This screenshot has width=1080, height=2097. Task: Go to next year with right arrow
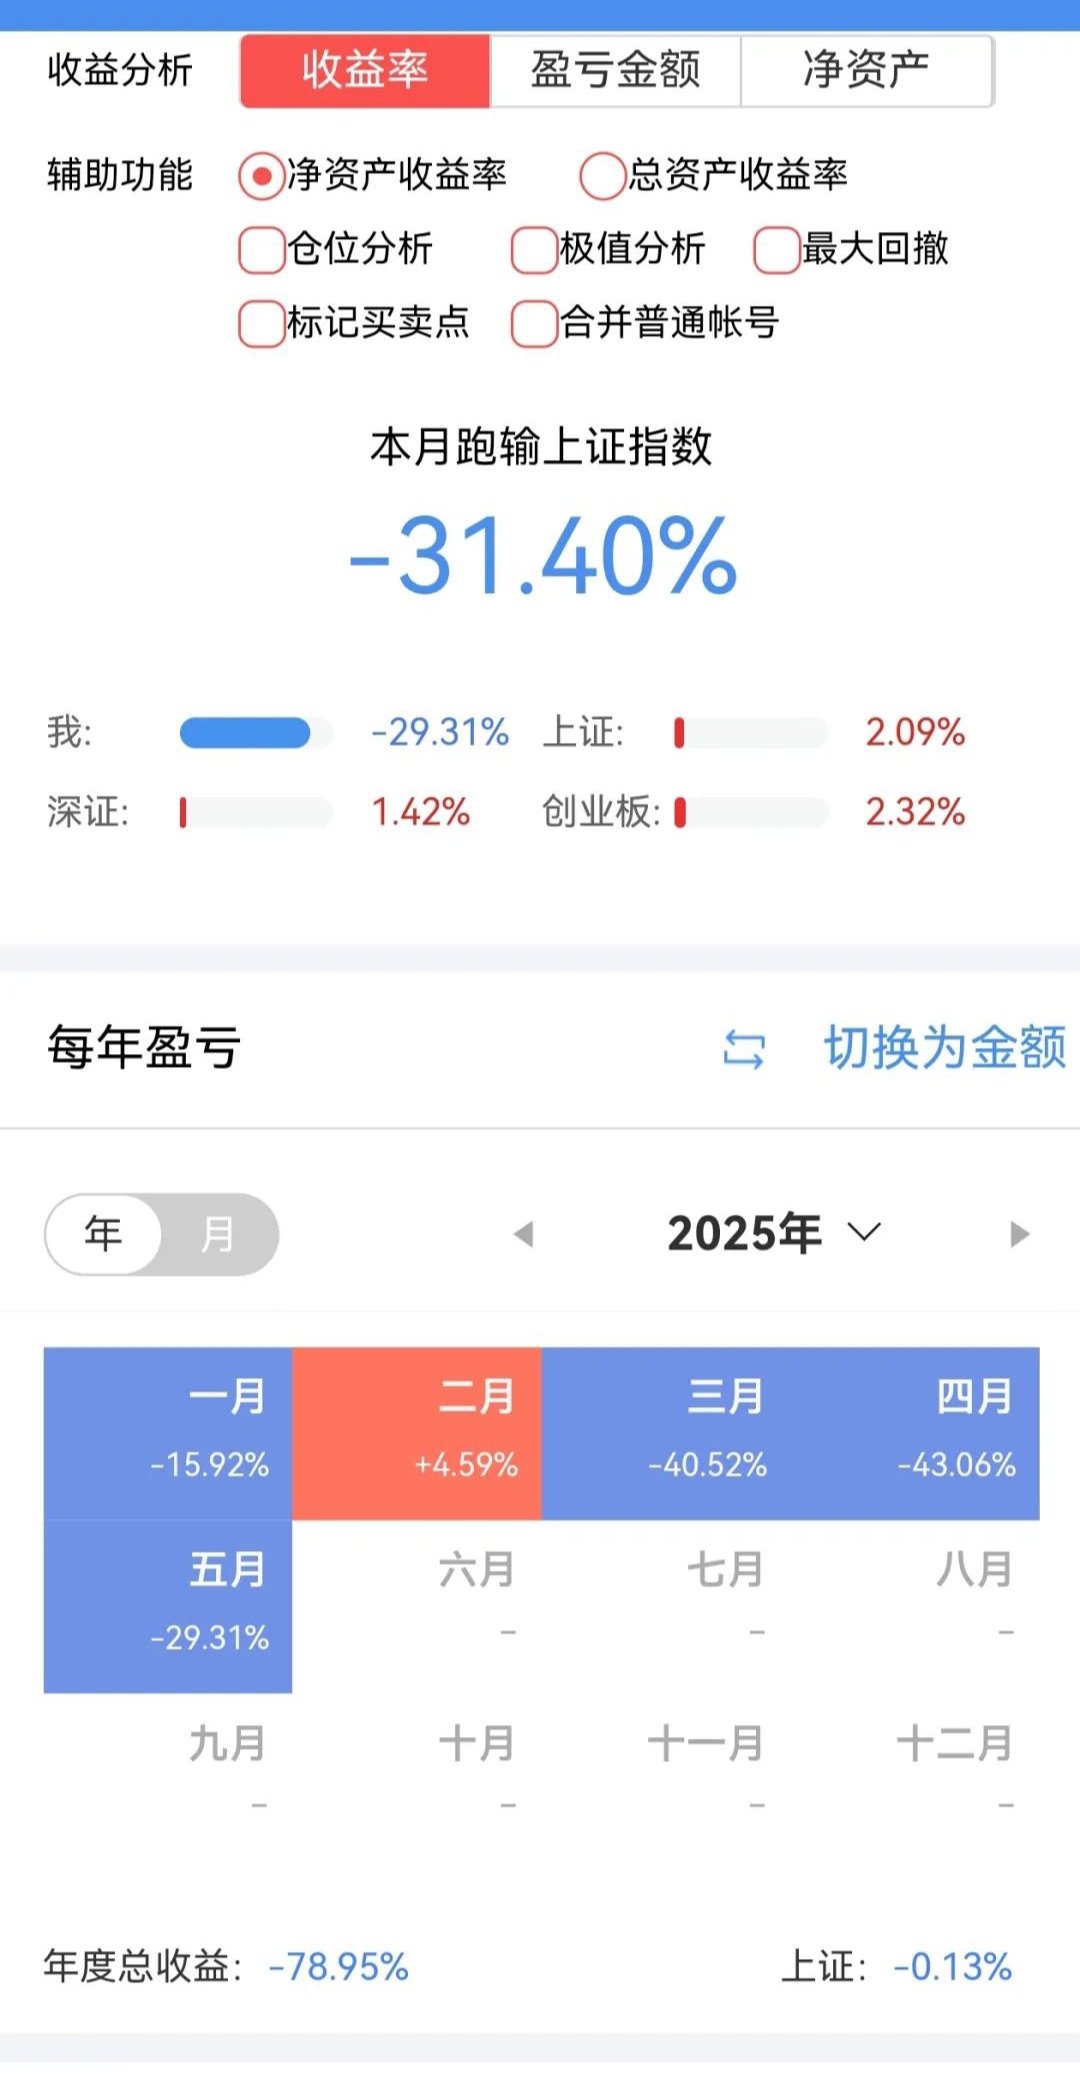[1019, 1234]
